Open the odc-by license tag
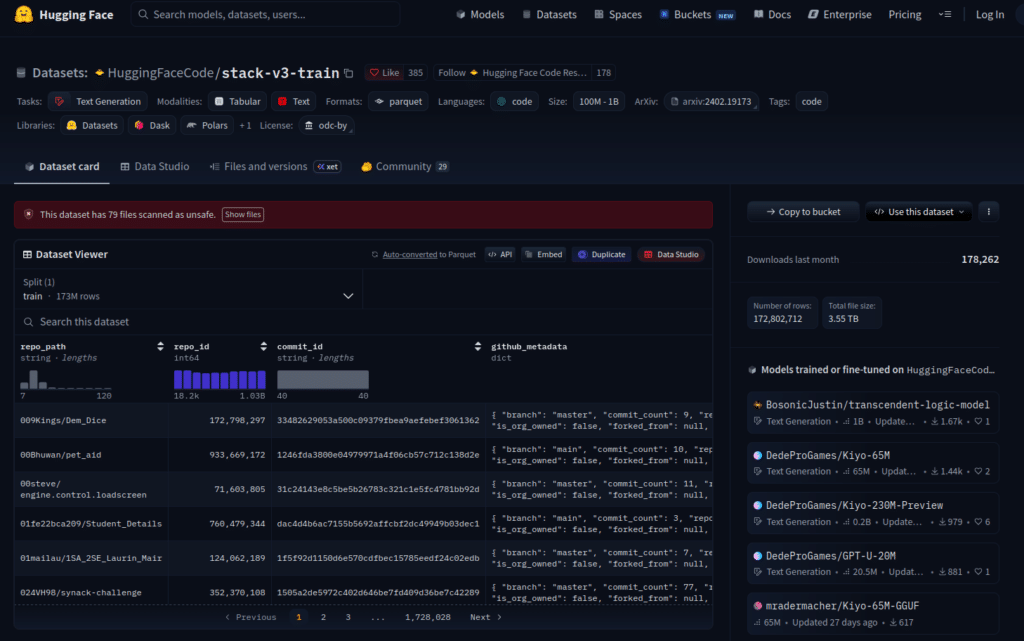The height and width of the screenshot is (641, 1024). coord(326,125)
